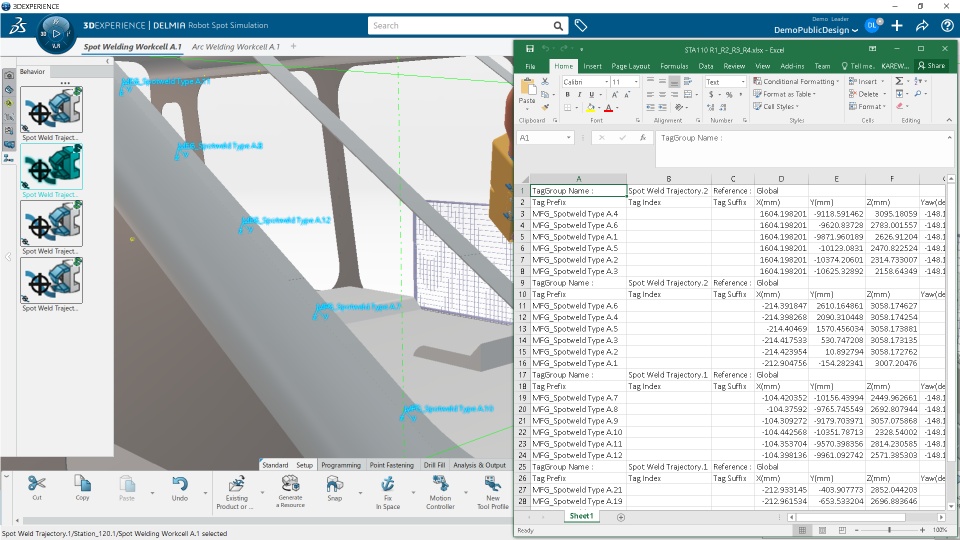The height and width of the screenshot is (540, 960).
Task: Open the Help question mark icon
Action: 947,26
